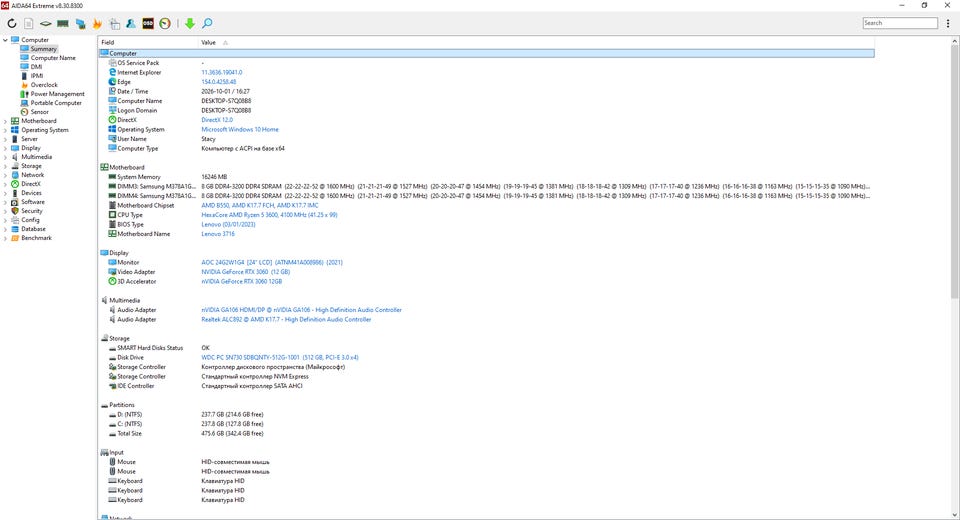This screenshot has width=960, height=520.
Task: Open Power Management in the tree
Action: pos(58,94)
